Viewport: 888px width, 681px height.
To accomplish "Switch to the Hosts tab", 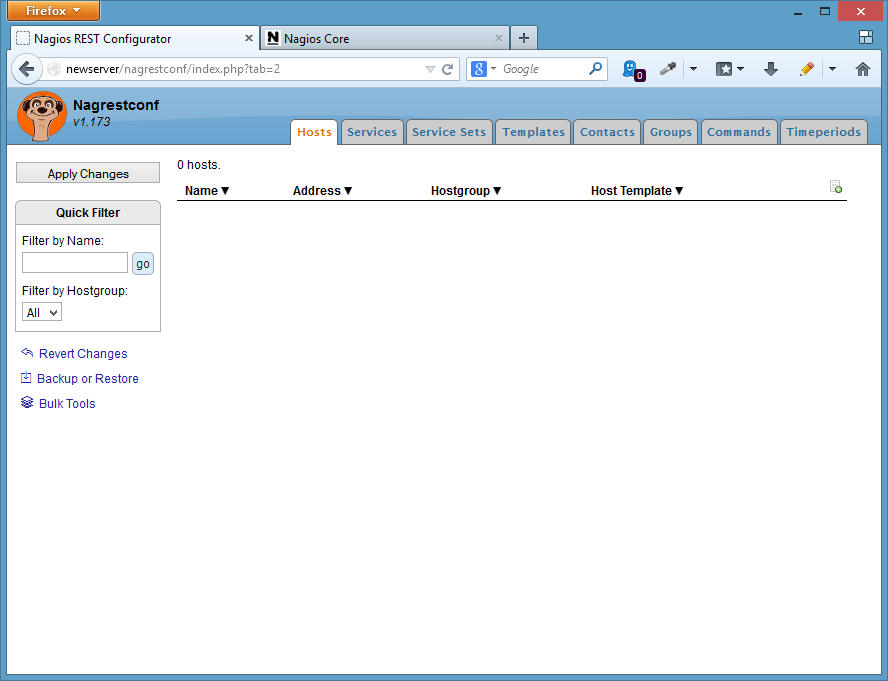I will tap(314, 132).
